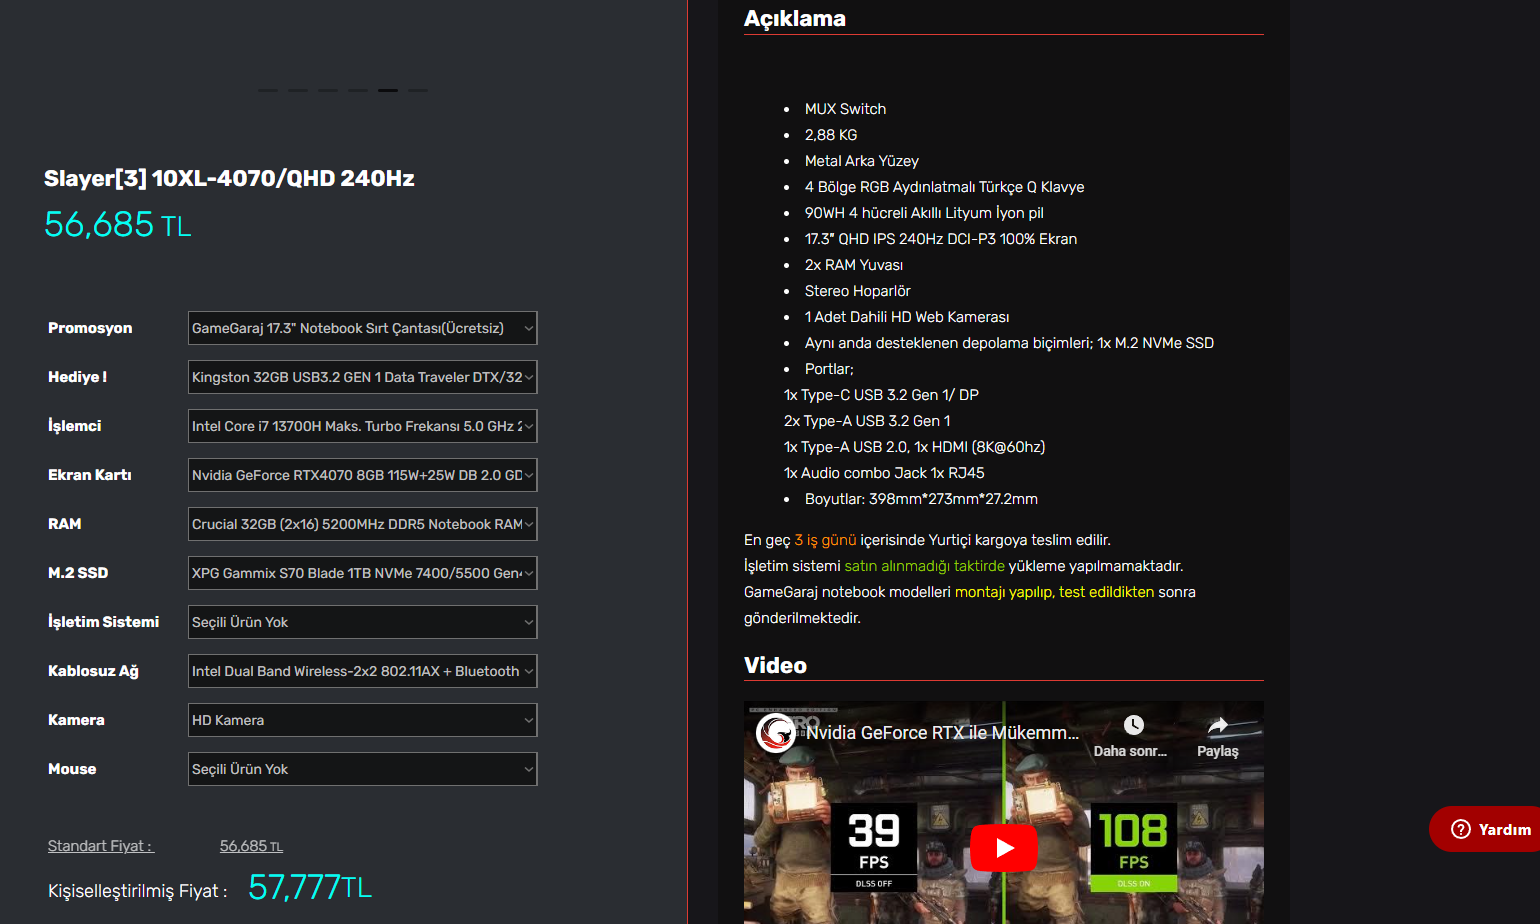Click the yellow 'montajı yapılıp, test edildikten' text

click(1054, 592)
